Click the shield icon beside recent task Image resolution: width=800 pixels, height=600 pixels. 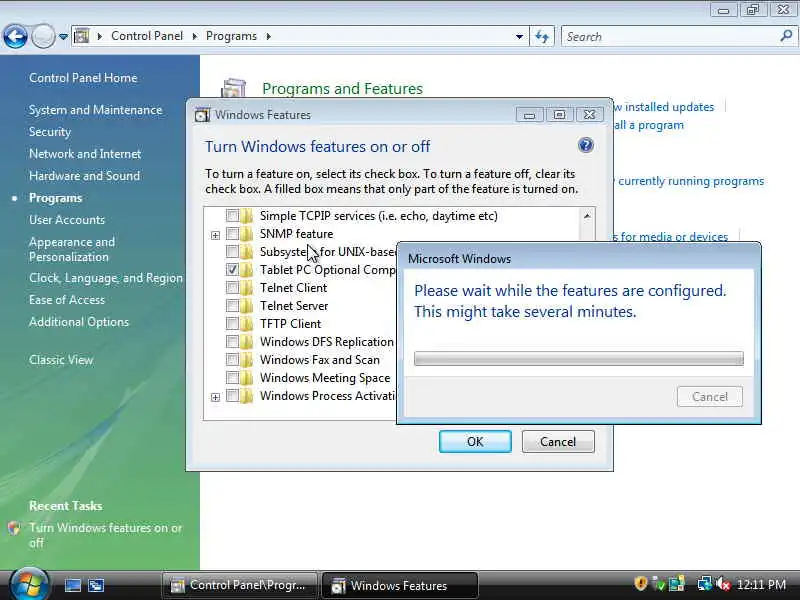click(x=14, y=528)
